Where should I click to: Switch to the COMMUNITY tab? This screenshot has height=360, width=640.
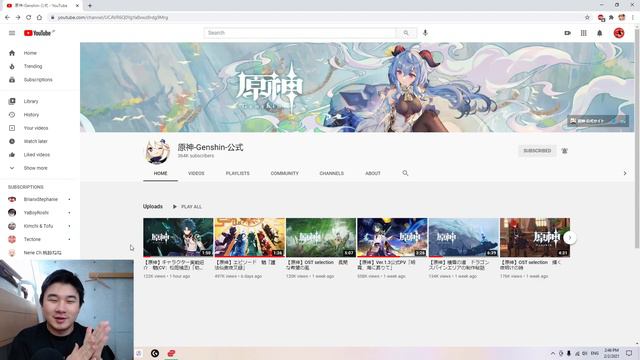(x=284, y=173)
